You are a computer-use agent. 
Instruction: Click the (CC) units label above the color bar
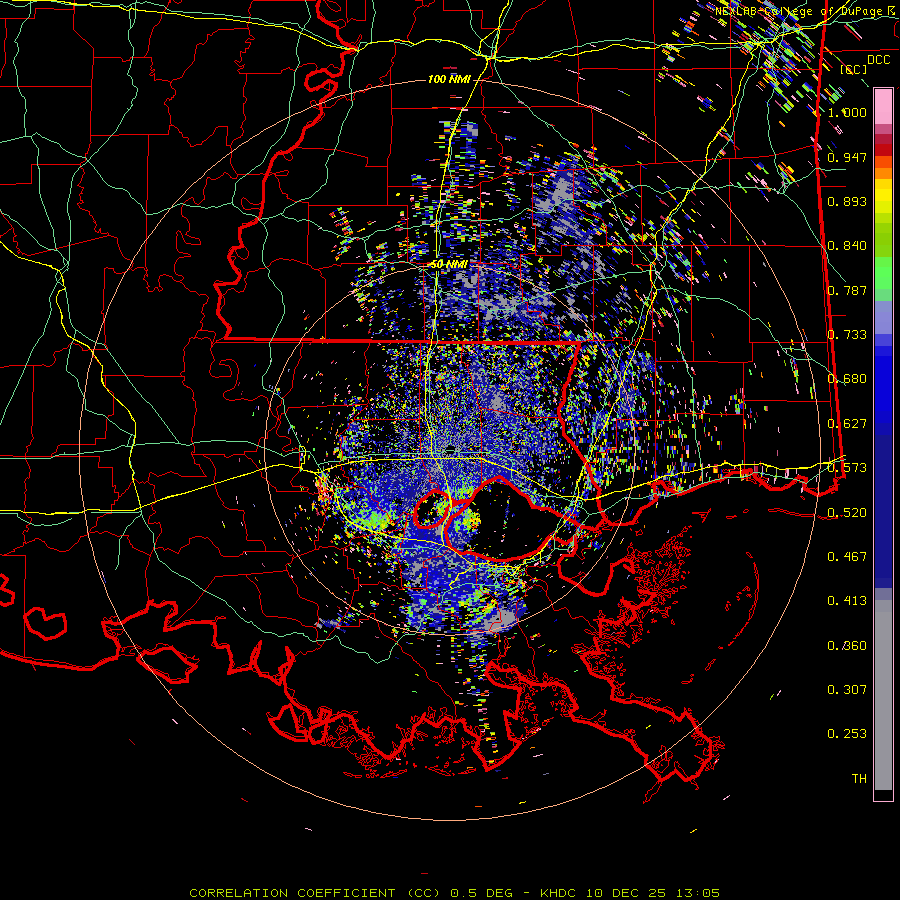tap(854, 69)
